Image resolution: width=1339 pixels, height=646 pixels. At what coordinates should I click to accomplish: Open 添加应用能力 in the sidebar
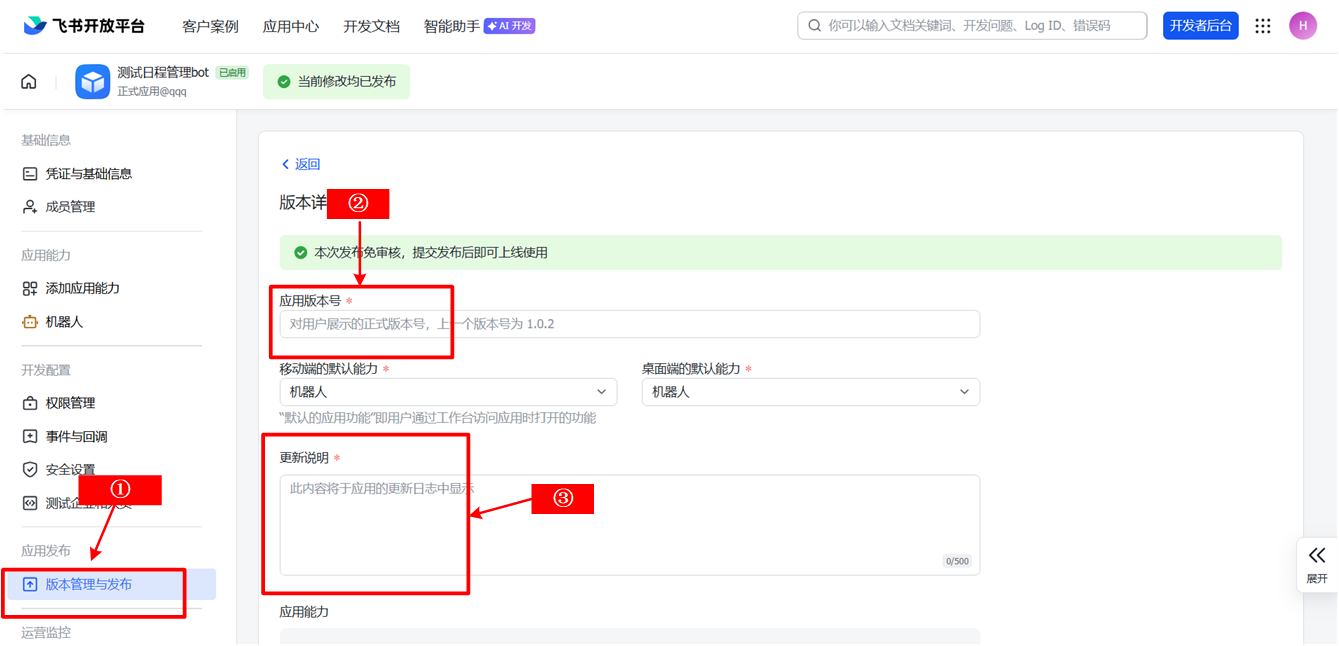82,288
